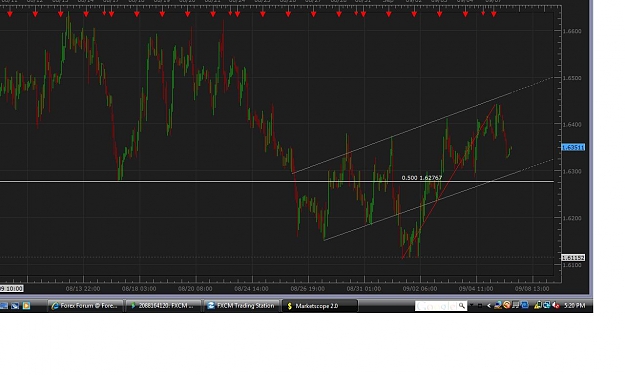Click the blue current price label 1.6351
Image resolution: width=625 pixels, height=375 pixels.
(x=573, y=147)
